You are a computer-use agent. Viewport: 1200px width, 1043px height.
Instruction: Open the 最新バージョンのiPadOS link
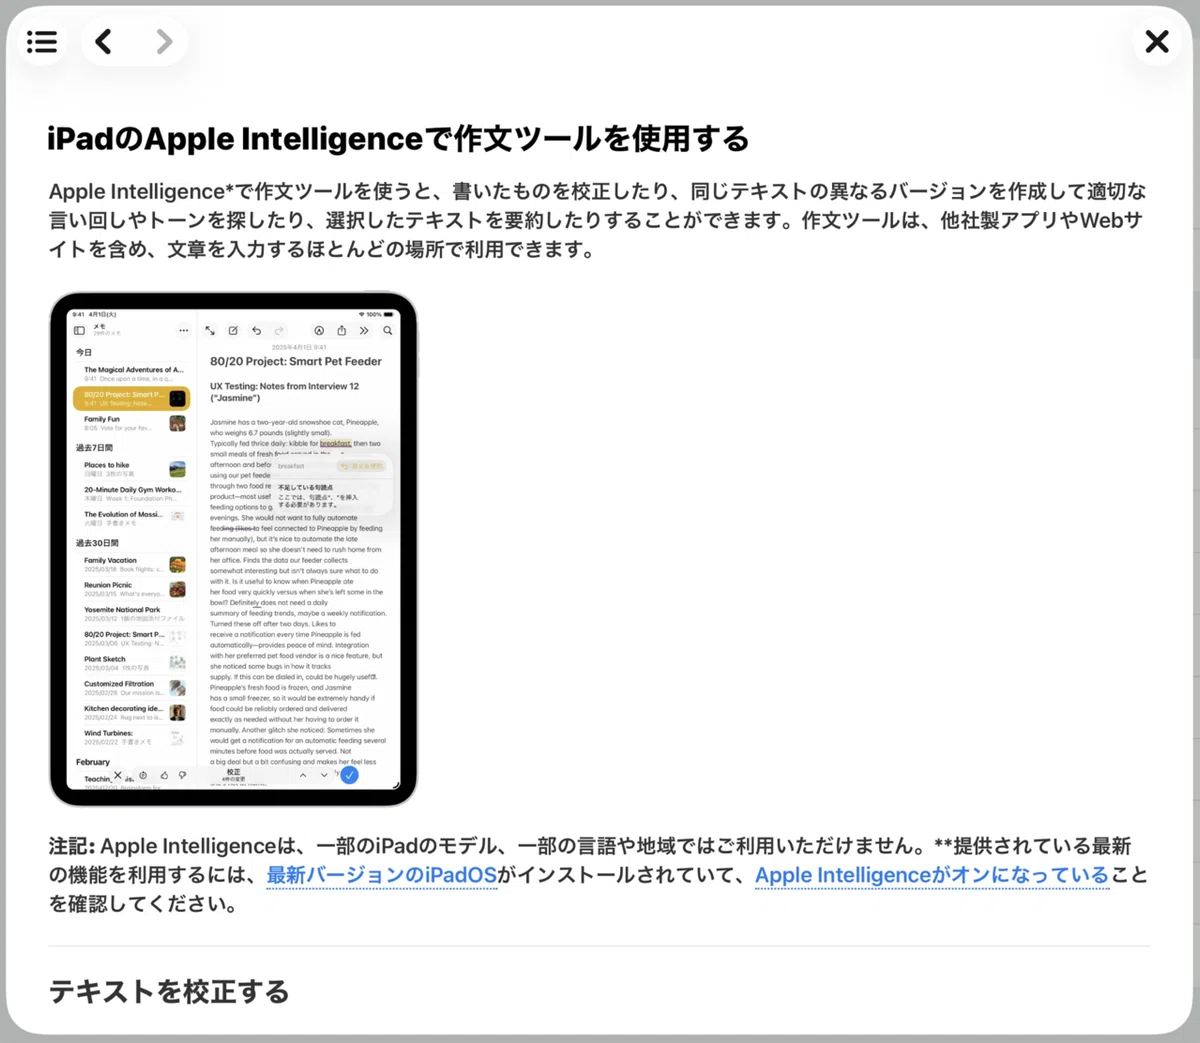(382, 875)
